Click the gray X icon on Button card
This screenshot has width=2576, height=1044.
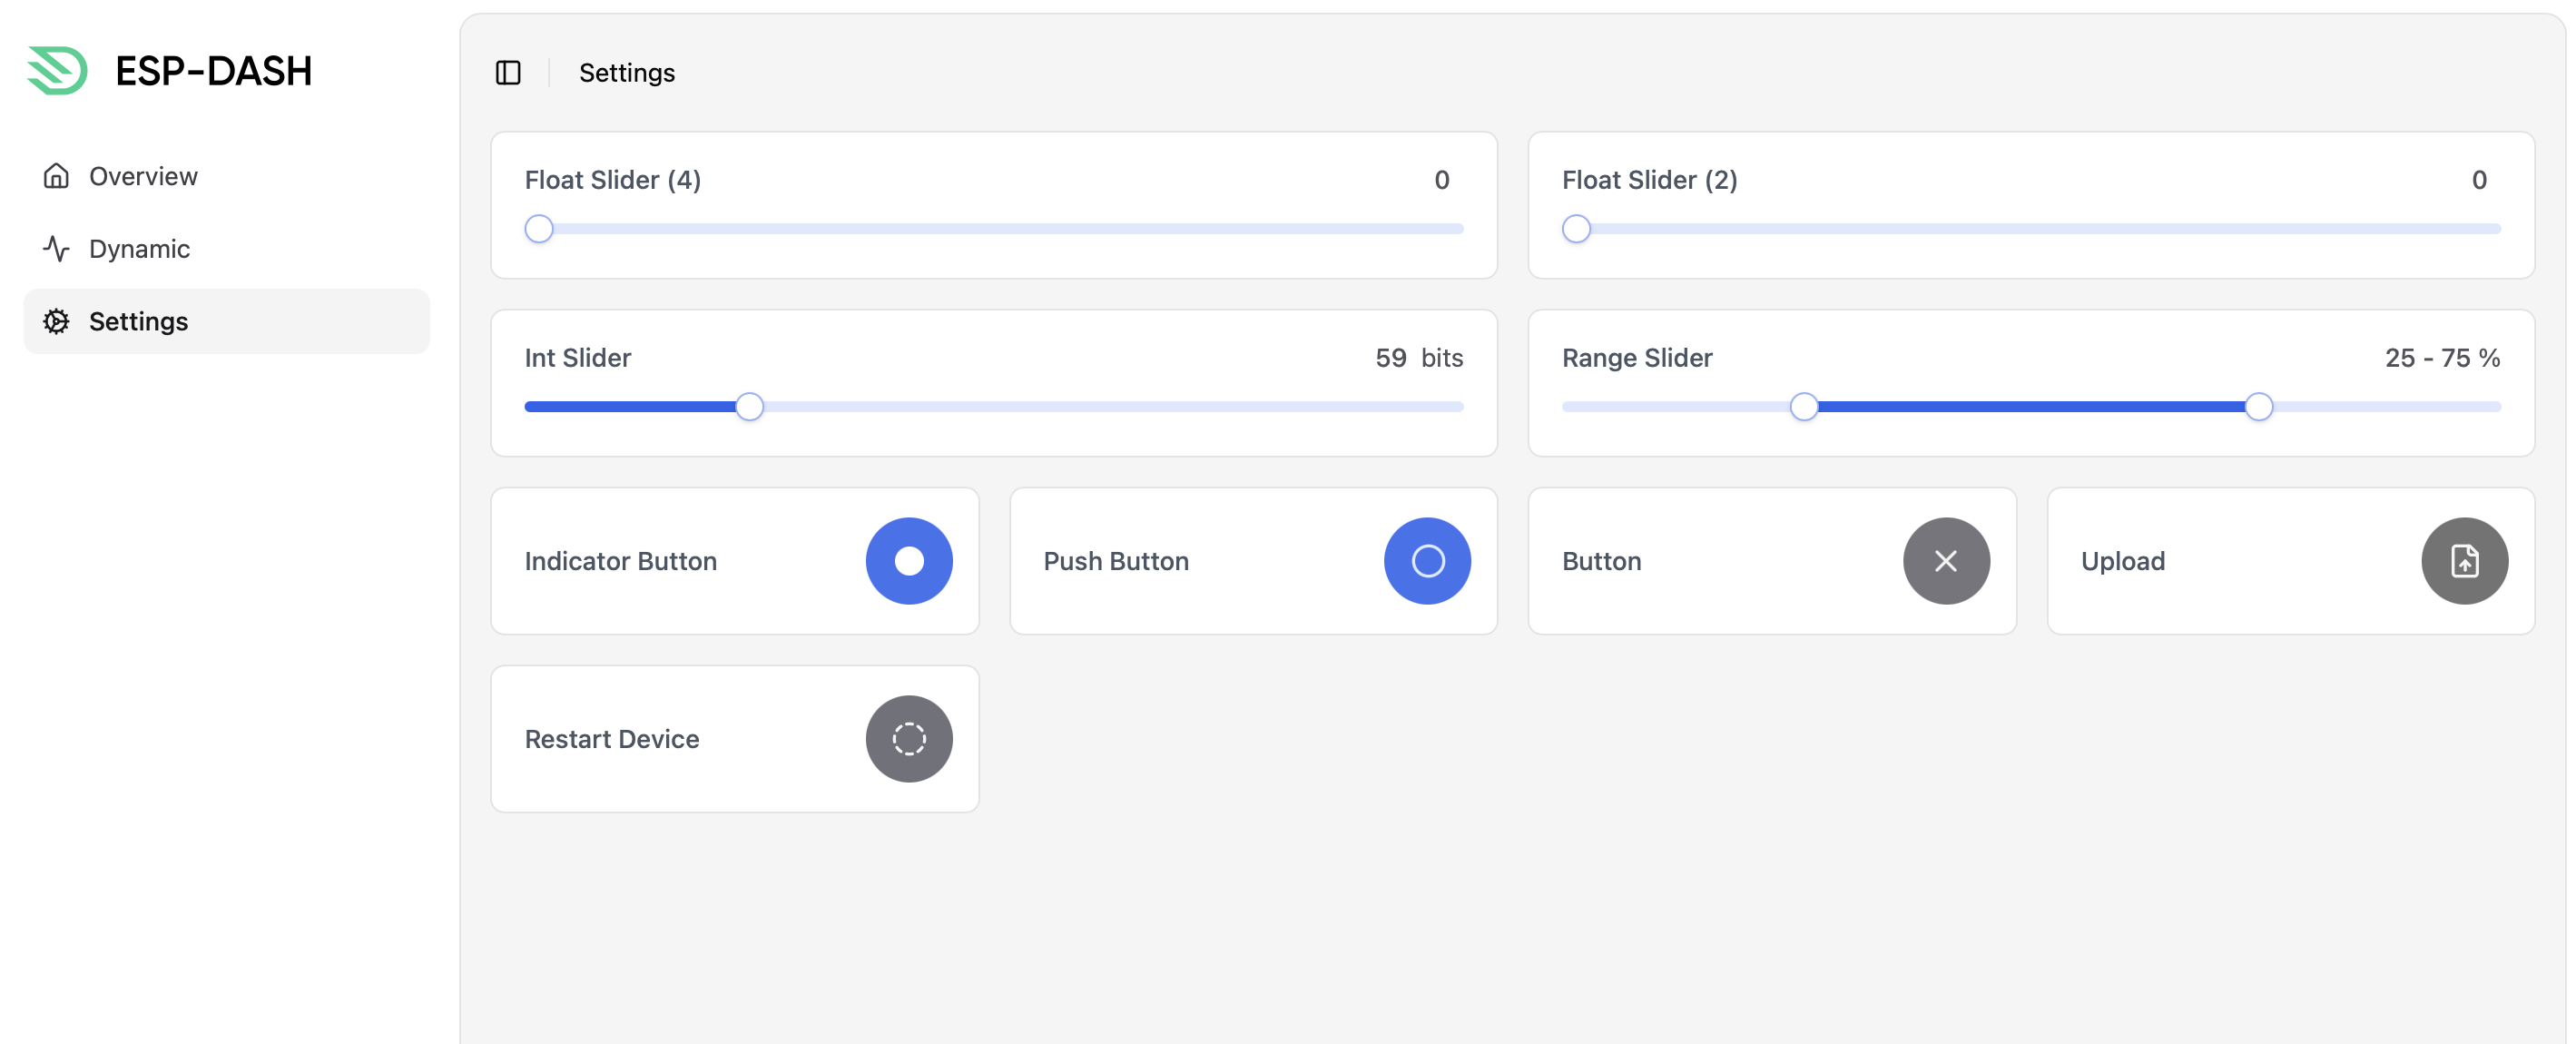pyautogui.click(x=1946, y=561)
